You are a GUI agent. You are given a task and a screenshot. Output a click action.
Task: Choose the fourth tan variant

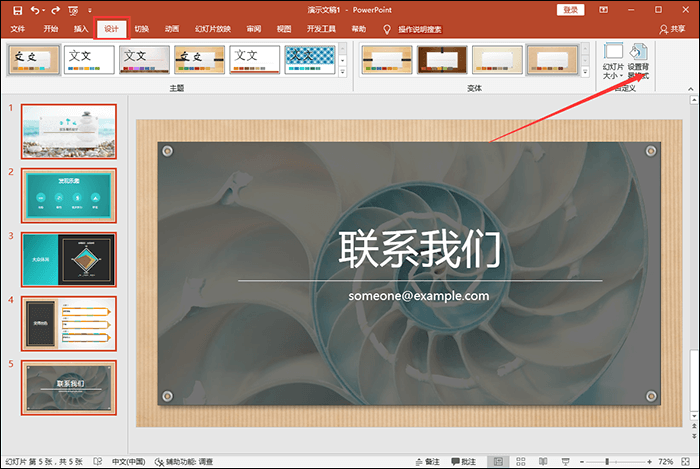(x=553, y=59)
